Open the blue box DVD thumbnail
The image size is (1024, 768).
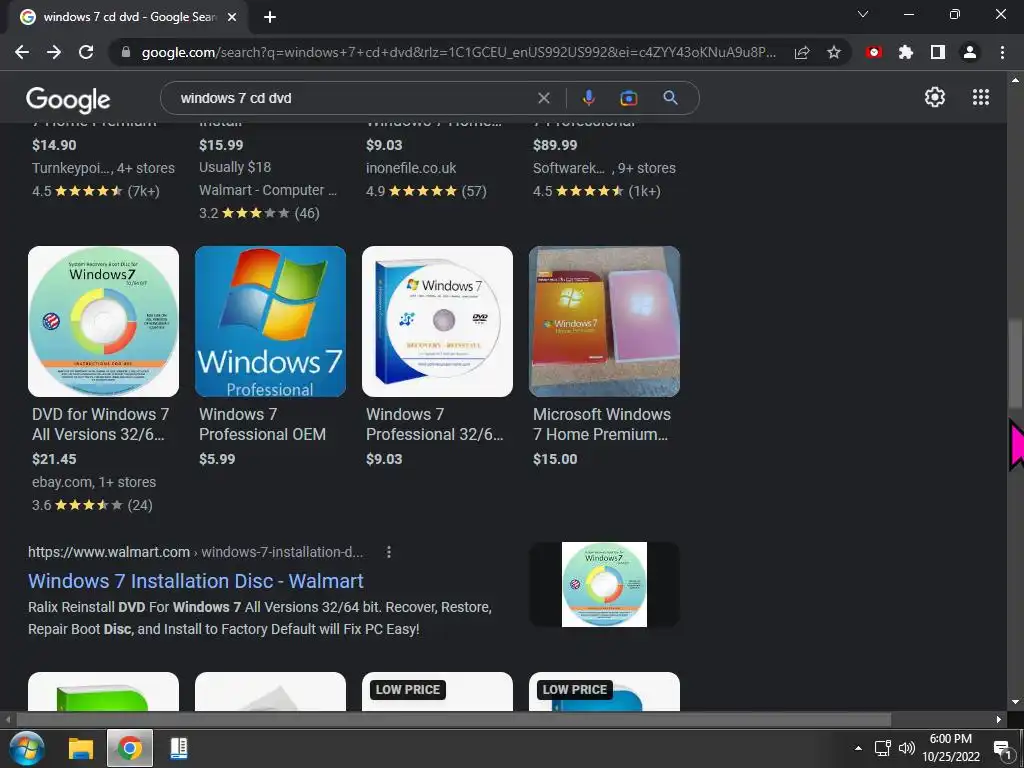click(x=438, y=321)
